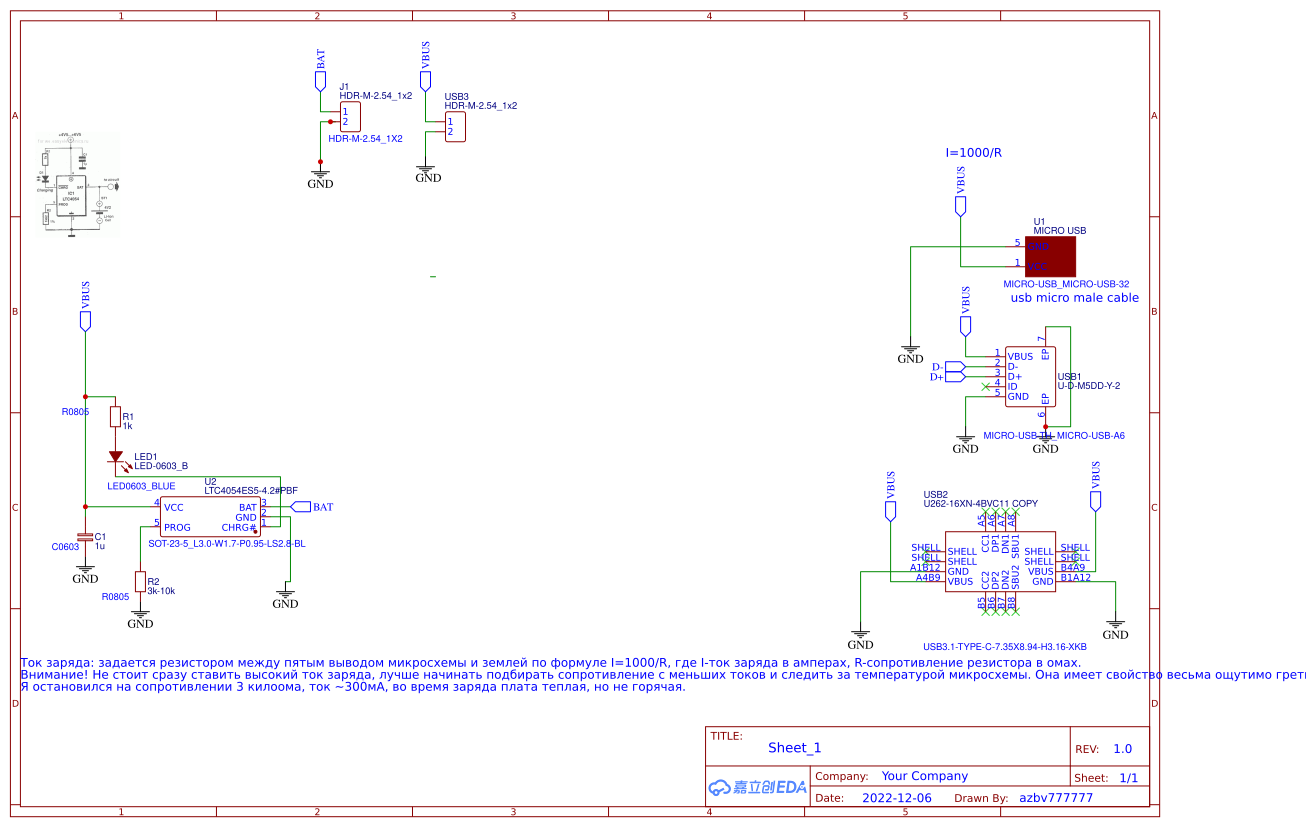The height and width of the screenshot is (827, 1306).
Task: Select resistor R1 with value 1k
Action: click(x=115, y=416)
